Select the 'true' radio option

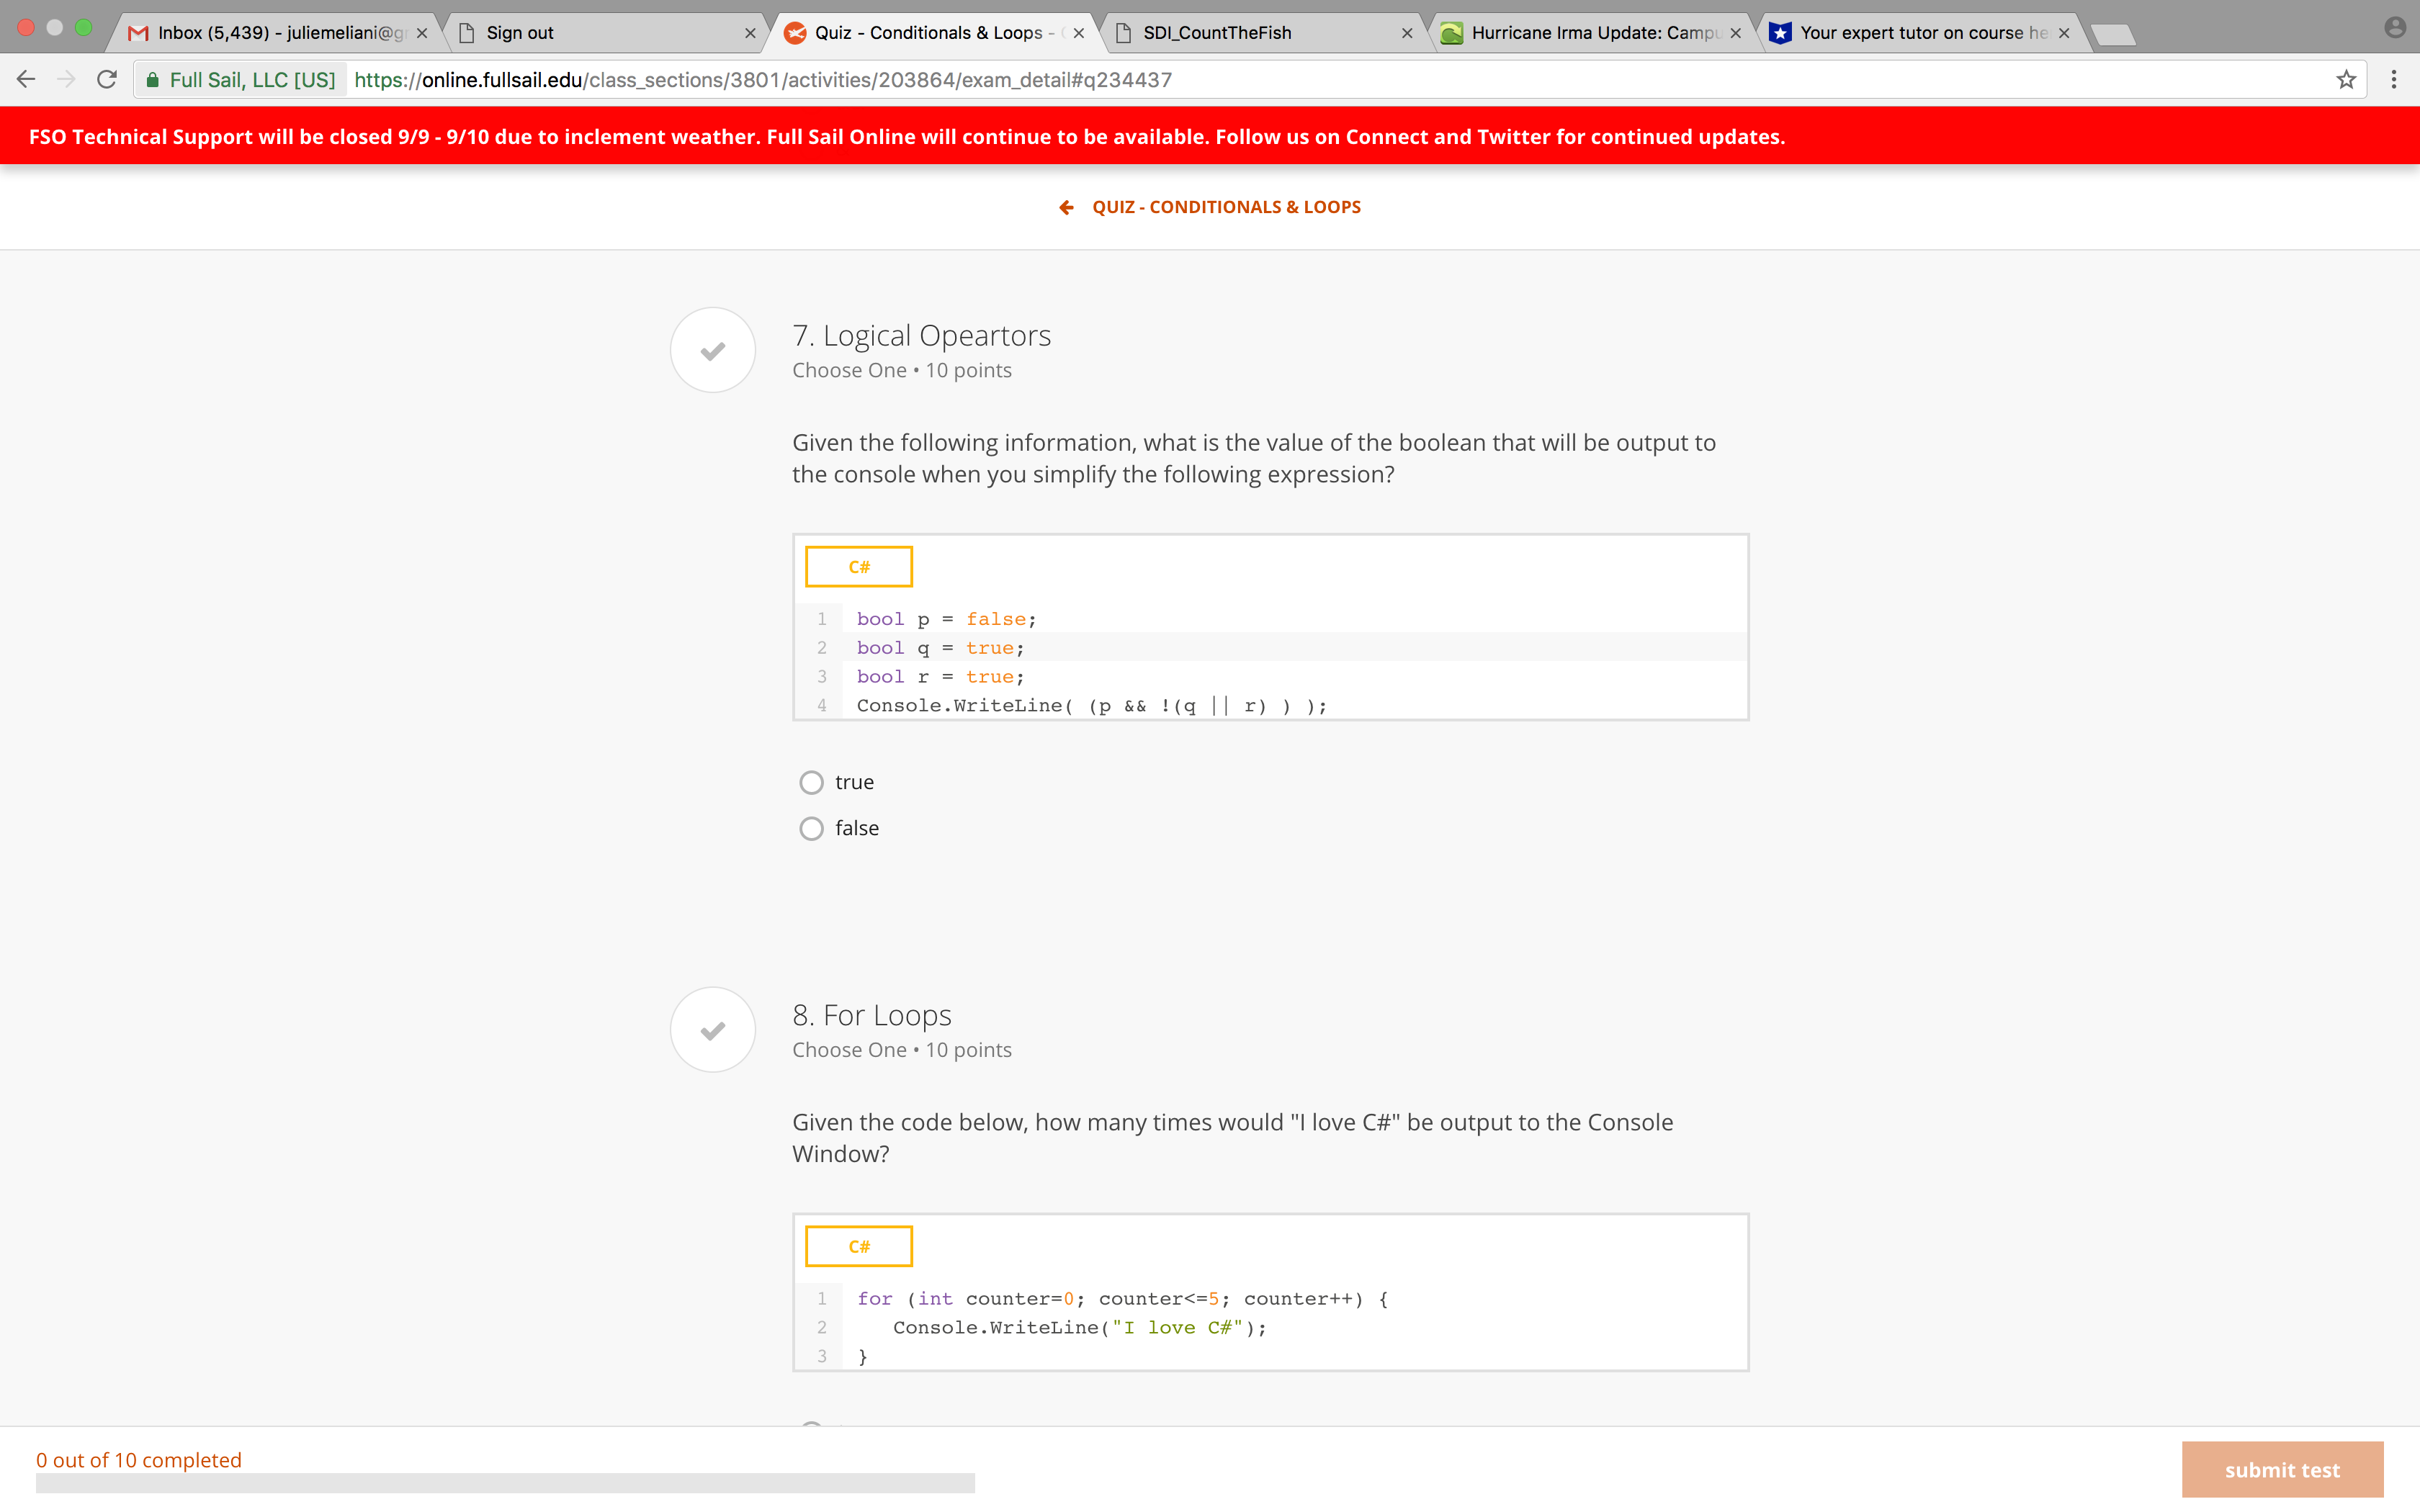click(811, 782)
